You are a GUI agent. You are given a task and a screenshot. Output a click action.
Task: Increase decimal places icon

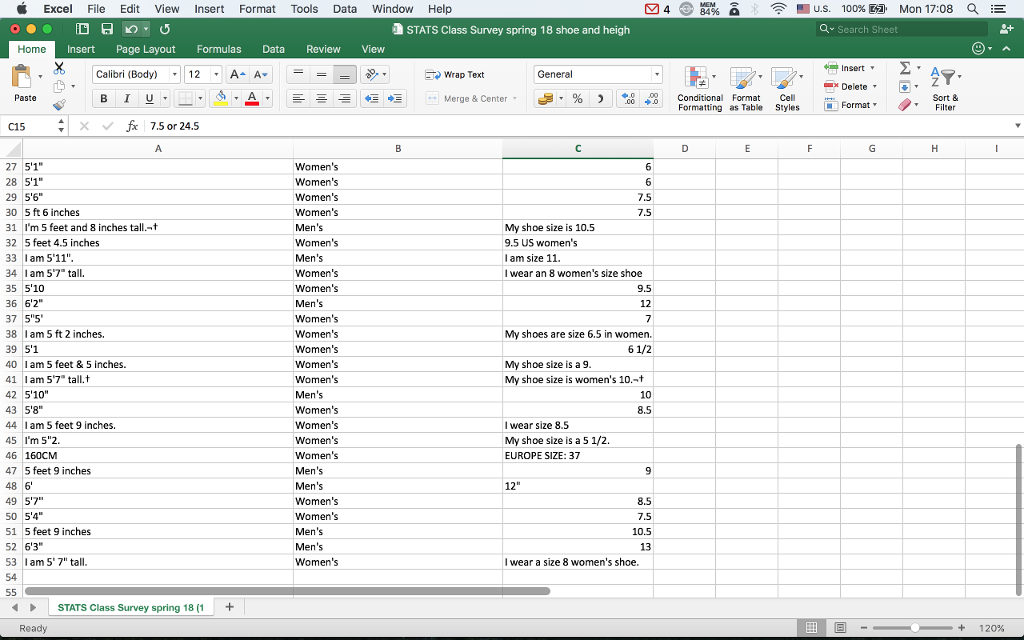[628, 99]
